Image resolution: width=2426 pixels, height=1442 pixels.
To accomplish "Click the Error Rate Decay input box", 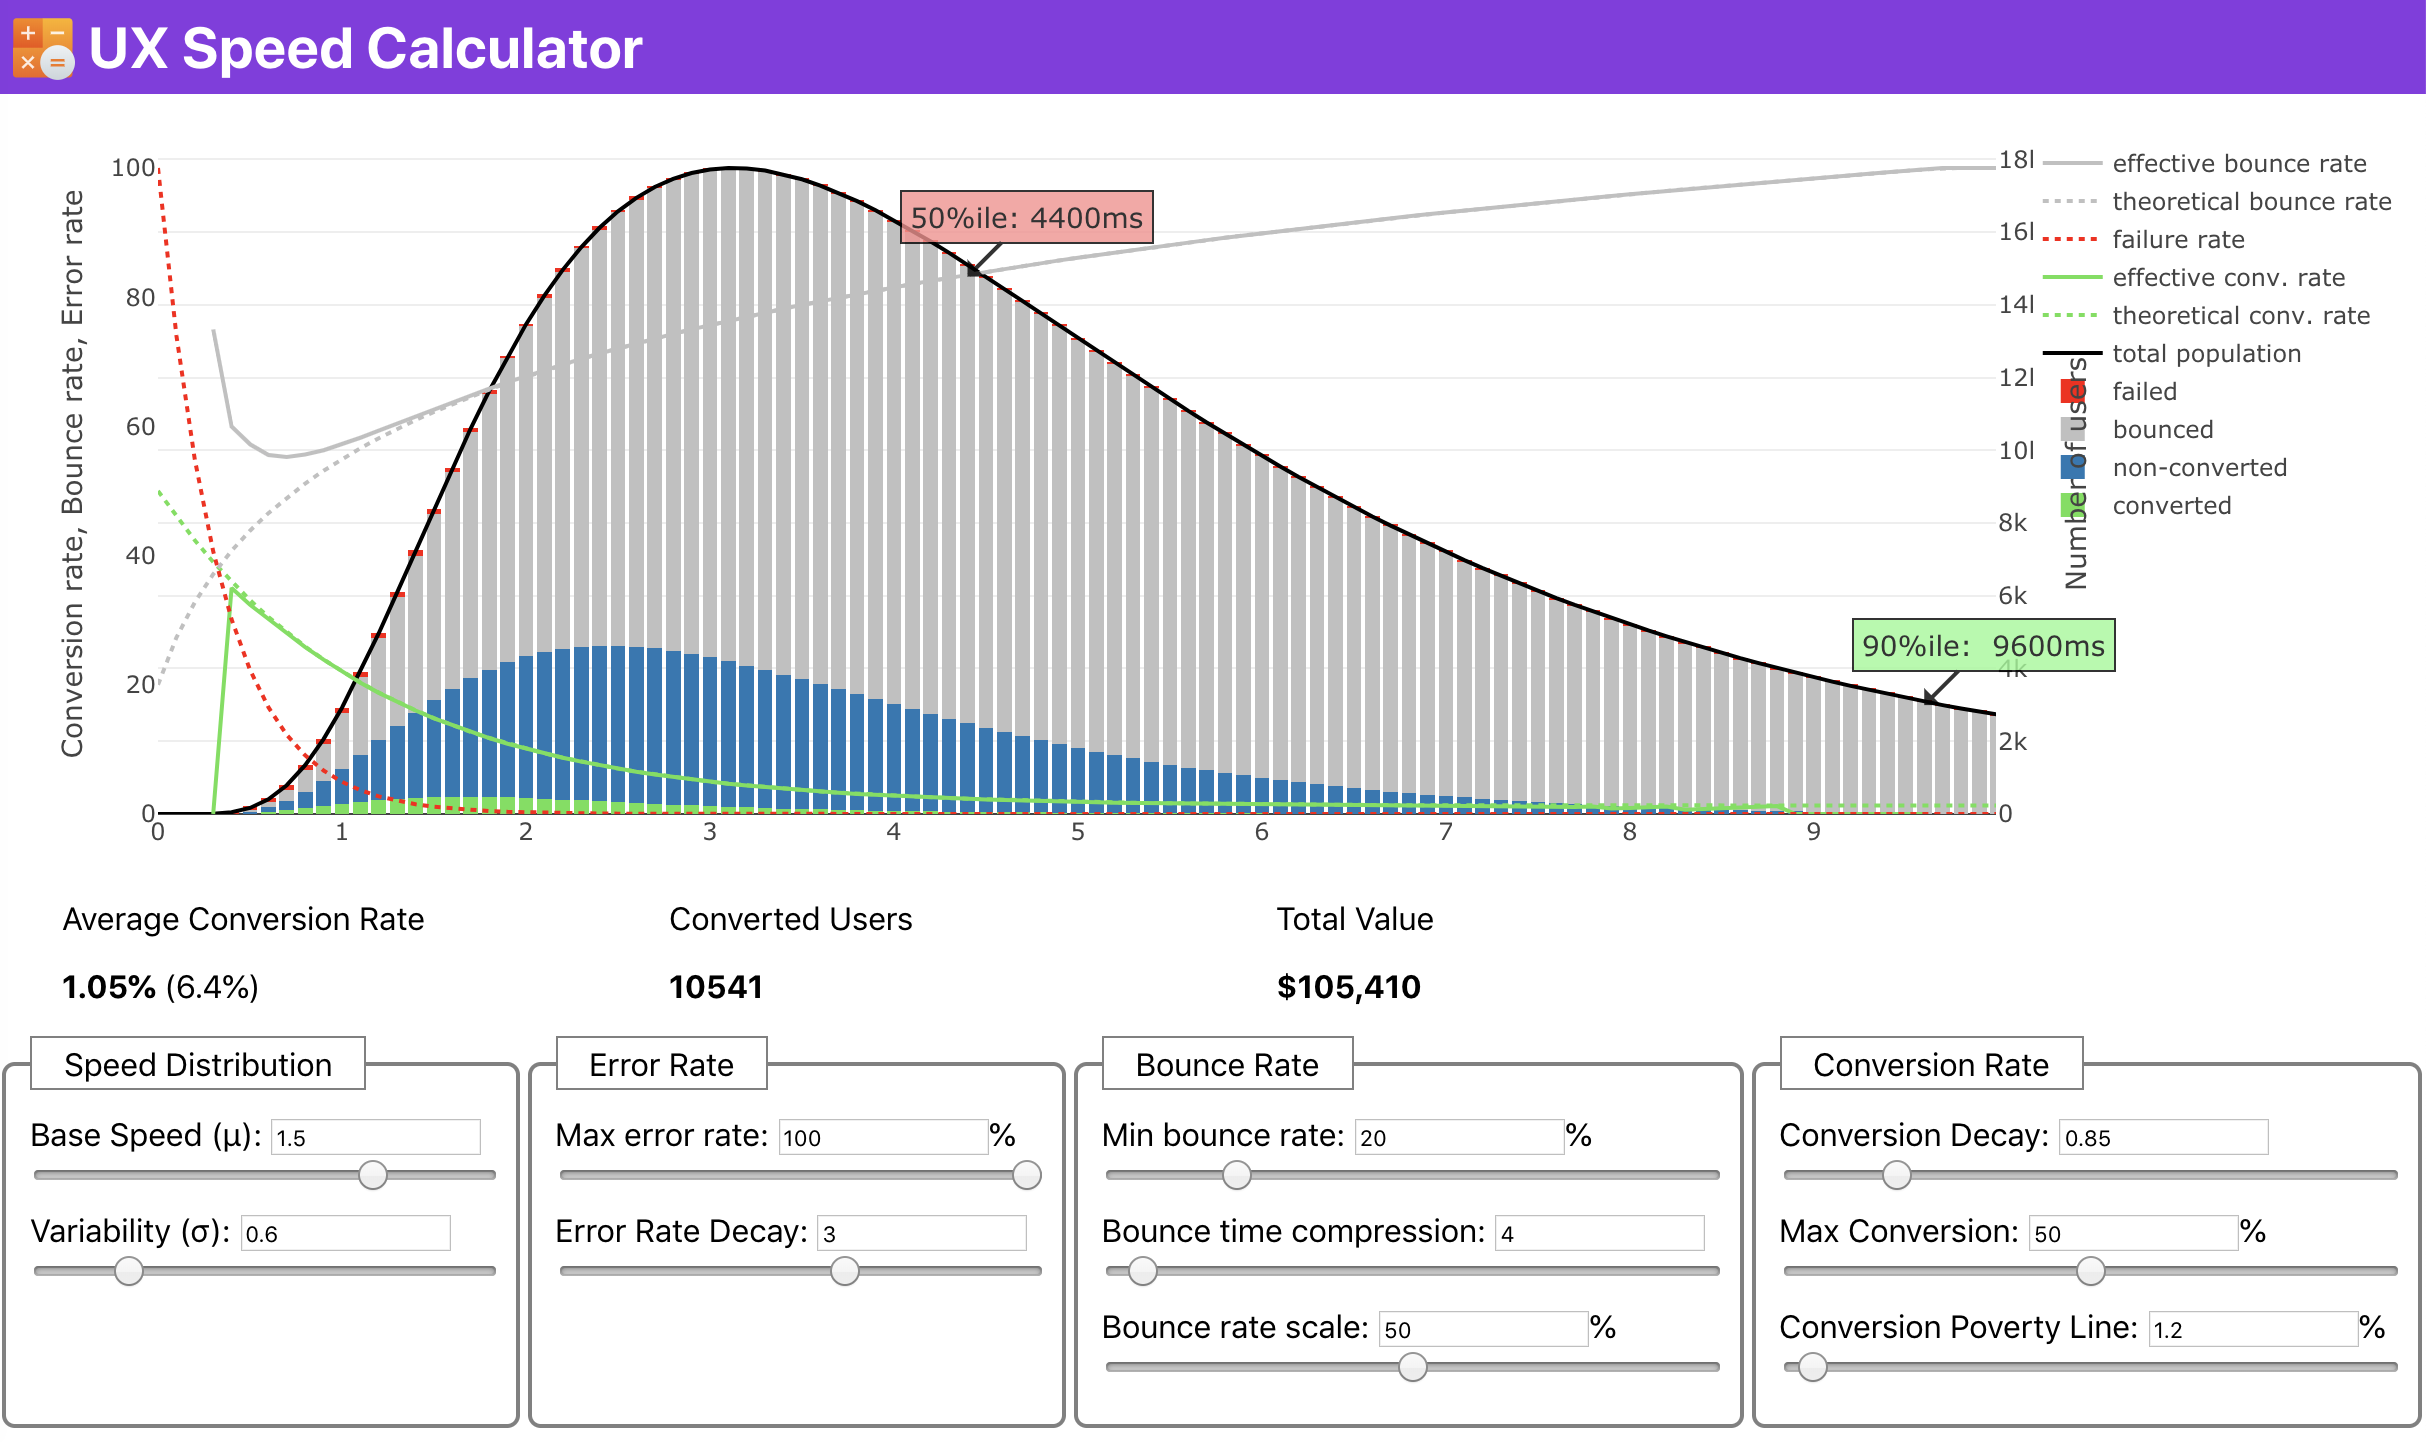I will point(920,1233).
